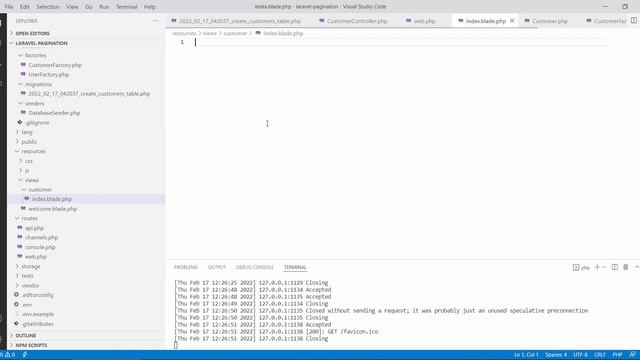The width and height of the screenshot is (640, 360).
Task: Open DatabaseSeeder.php file
Action: coord(54,113)
